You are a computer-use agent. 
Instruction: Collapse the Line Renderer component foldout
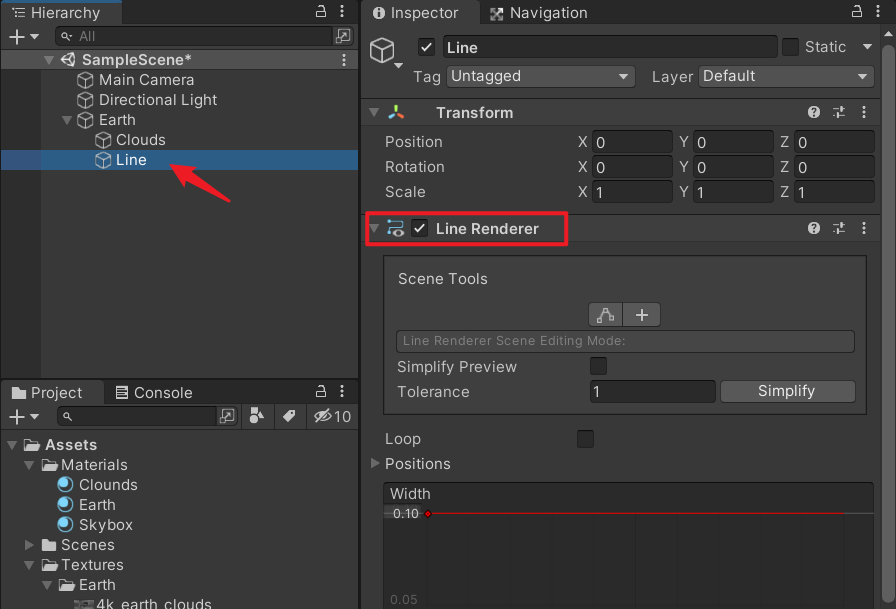pos(374,229)
